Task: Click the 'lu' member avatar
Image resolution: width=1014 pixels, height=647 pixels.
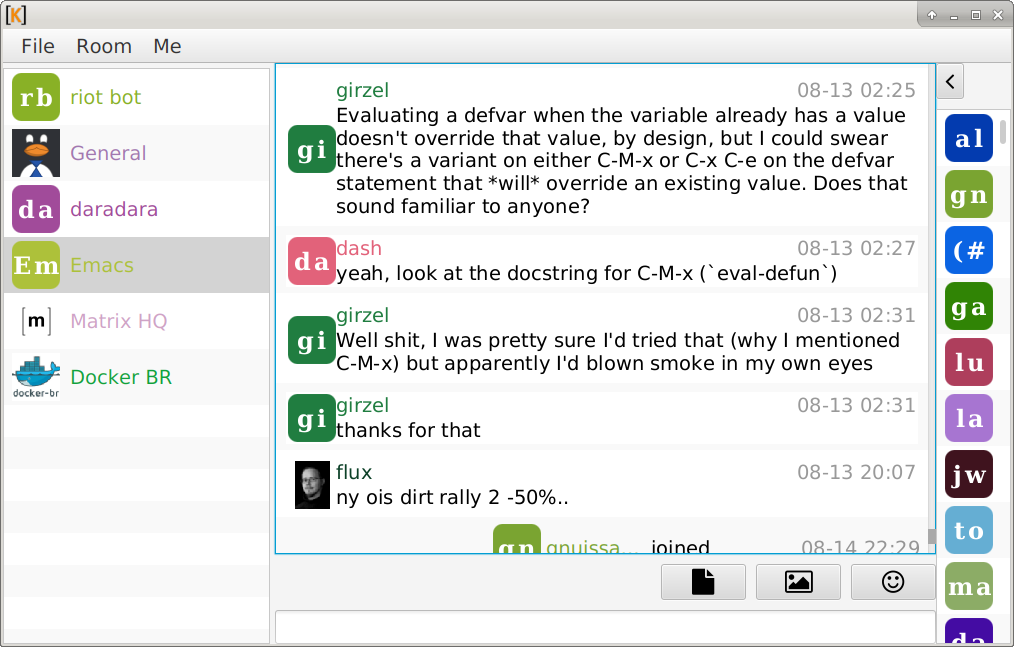Action: pyautogui.click(x=968, y=363)
